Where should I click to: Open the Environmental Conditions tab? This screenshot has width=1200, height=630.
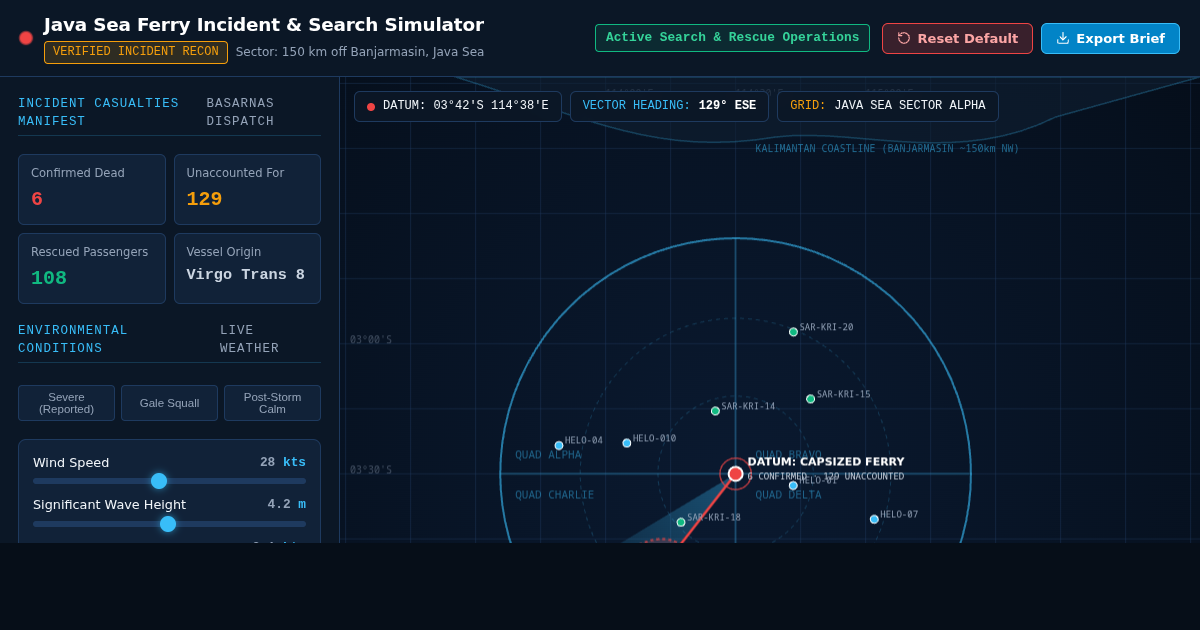click(x=73, y=339)
